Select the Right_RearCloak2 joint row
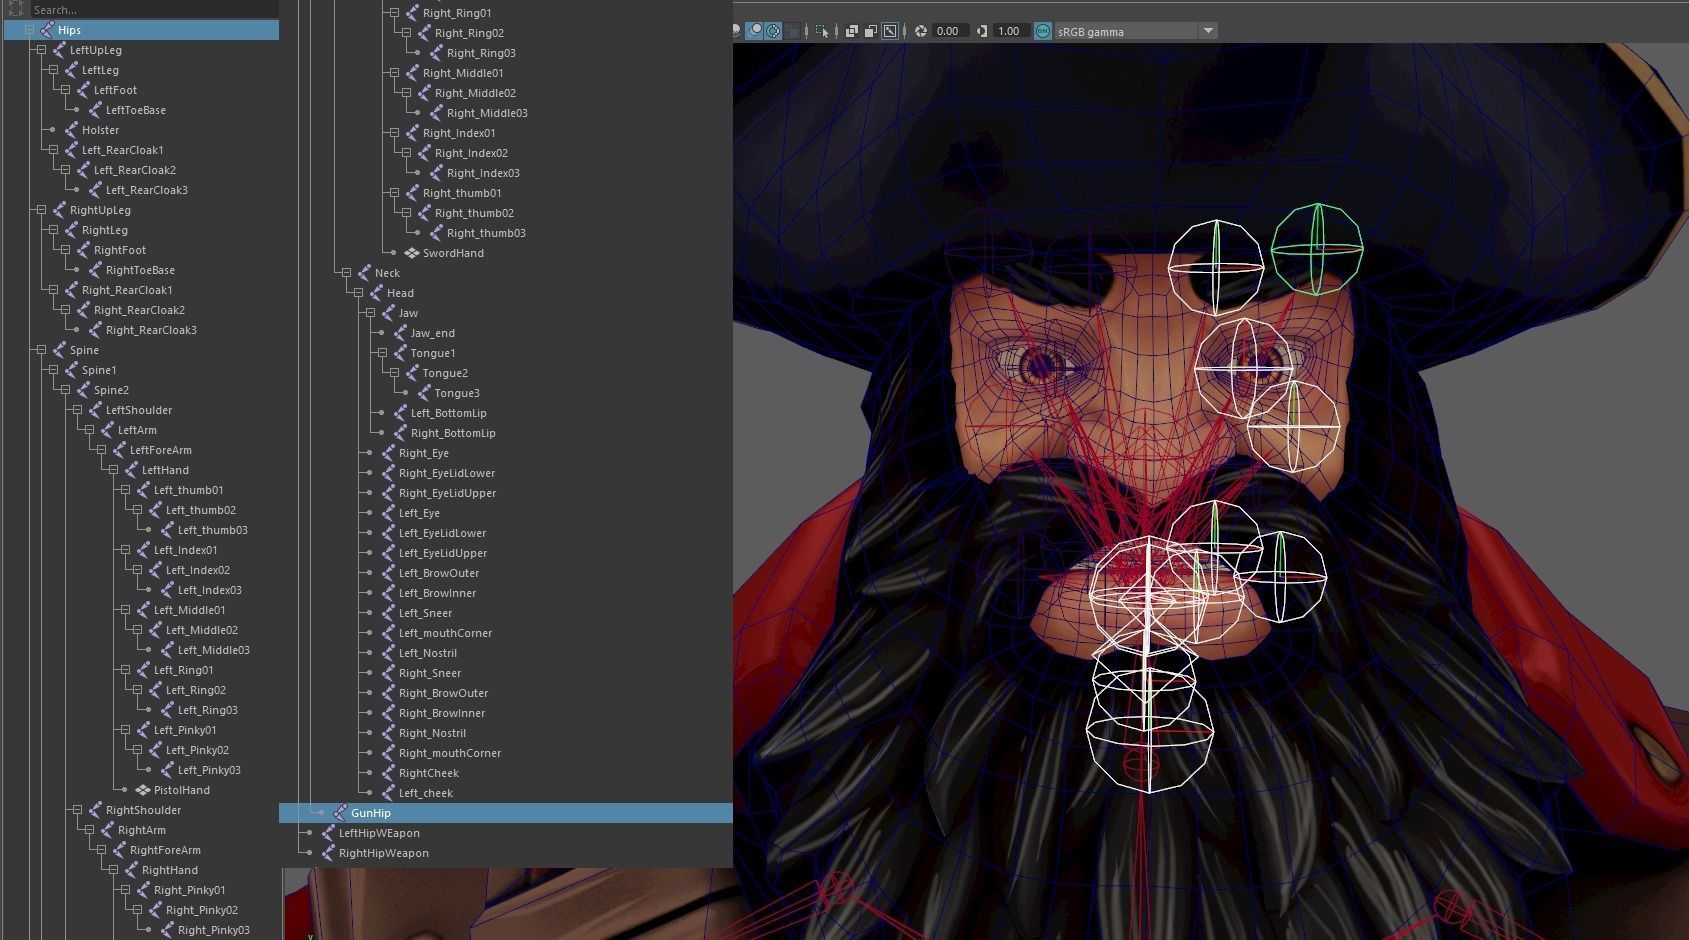The height and width of the screenshot is (940, 1689). (140, 310)
